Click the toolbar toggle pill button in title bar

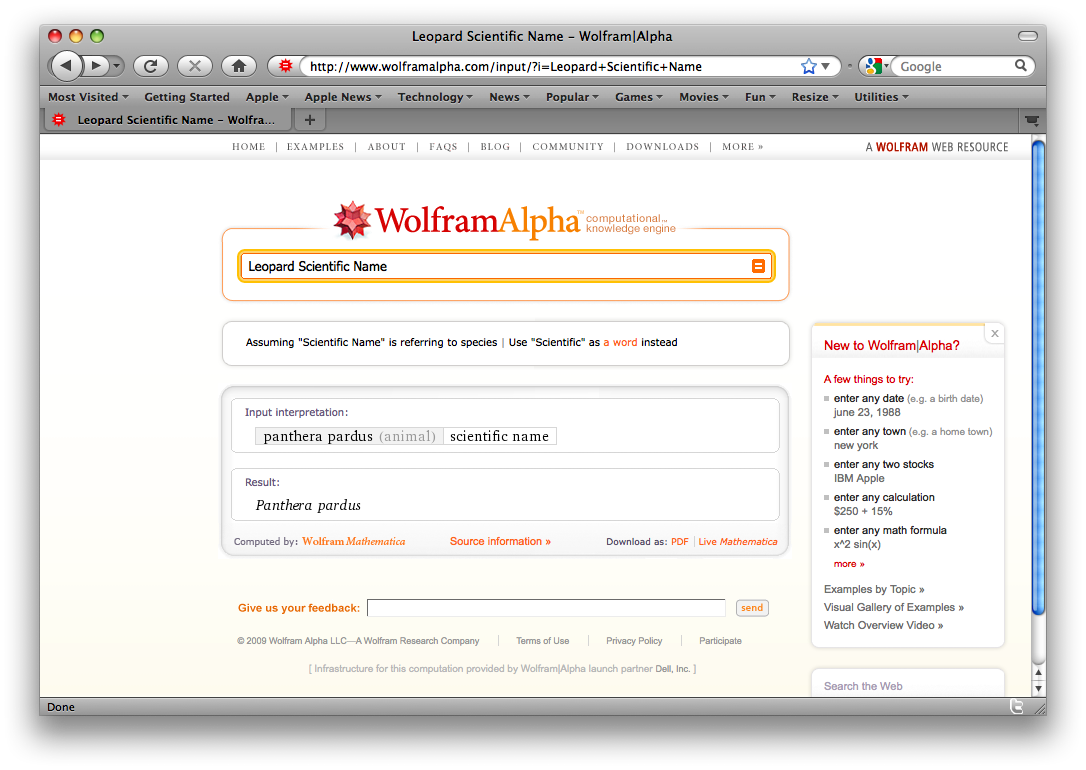1028,36
